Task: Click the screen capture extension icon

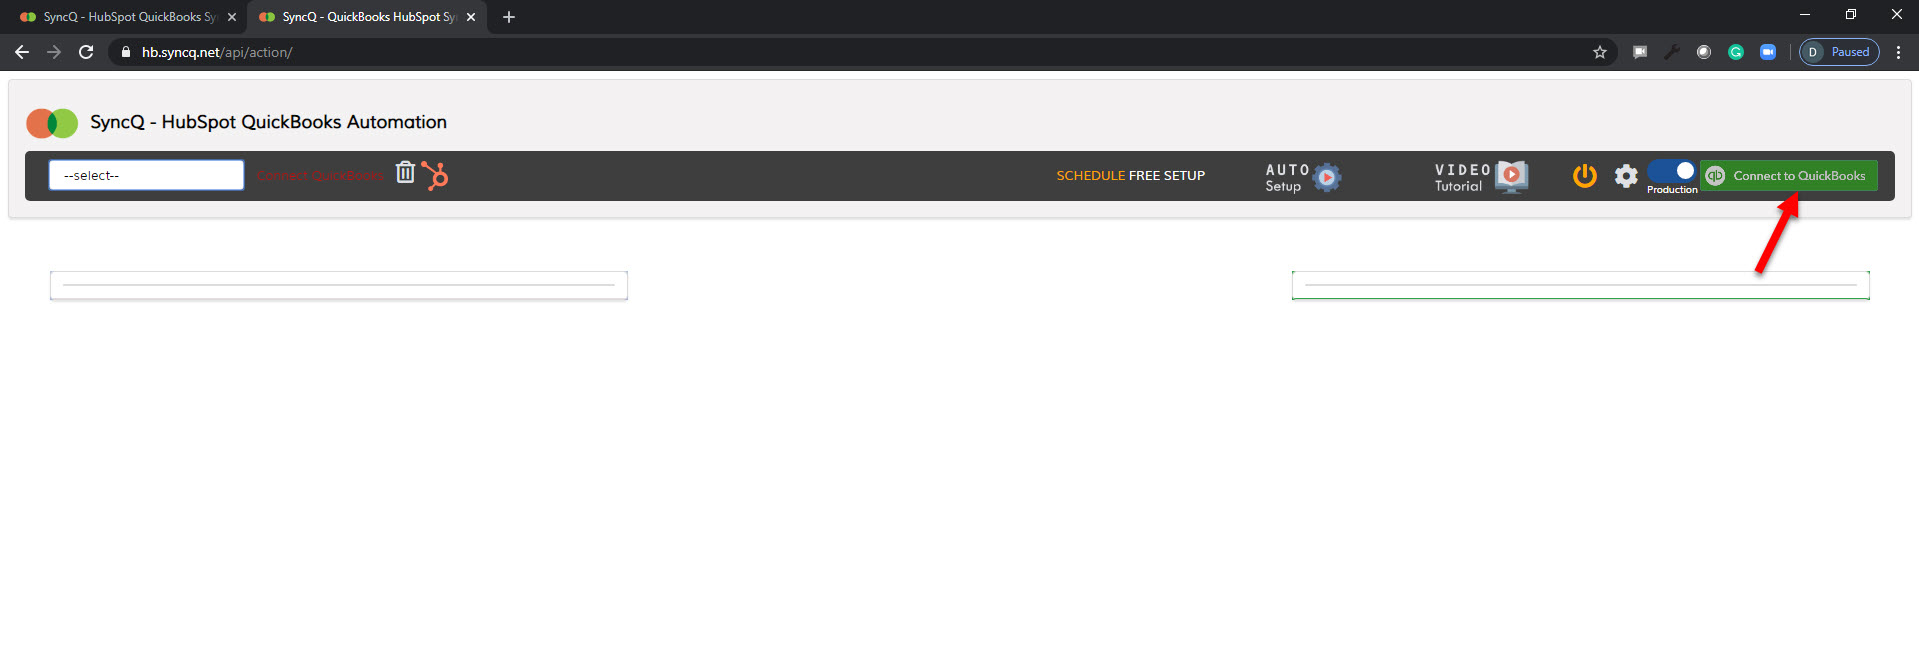Action: [x=1640, y=52]
